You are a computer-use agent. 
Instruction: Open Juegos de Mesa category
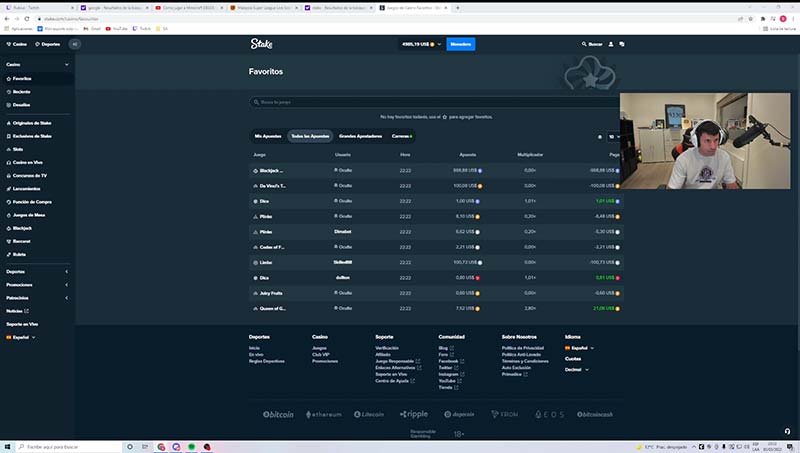tap(29, 215)
